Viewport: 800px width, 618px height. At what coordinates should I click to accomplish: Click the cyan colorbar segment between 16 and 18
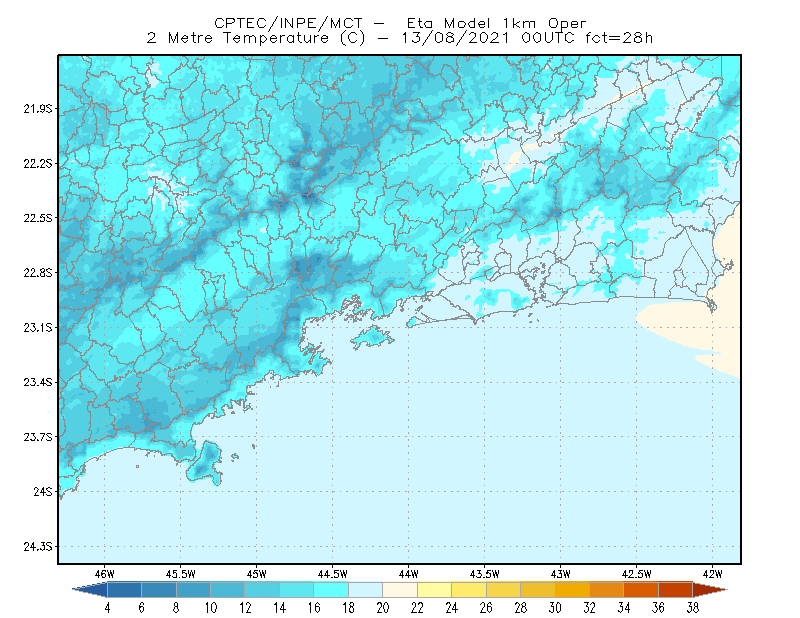(x=331, y=590)
